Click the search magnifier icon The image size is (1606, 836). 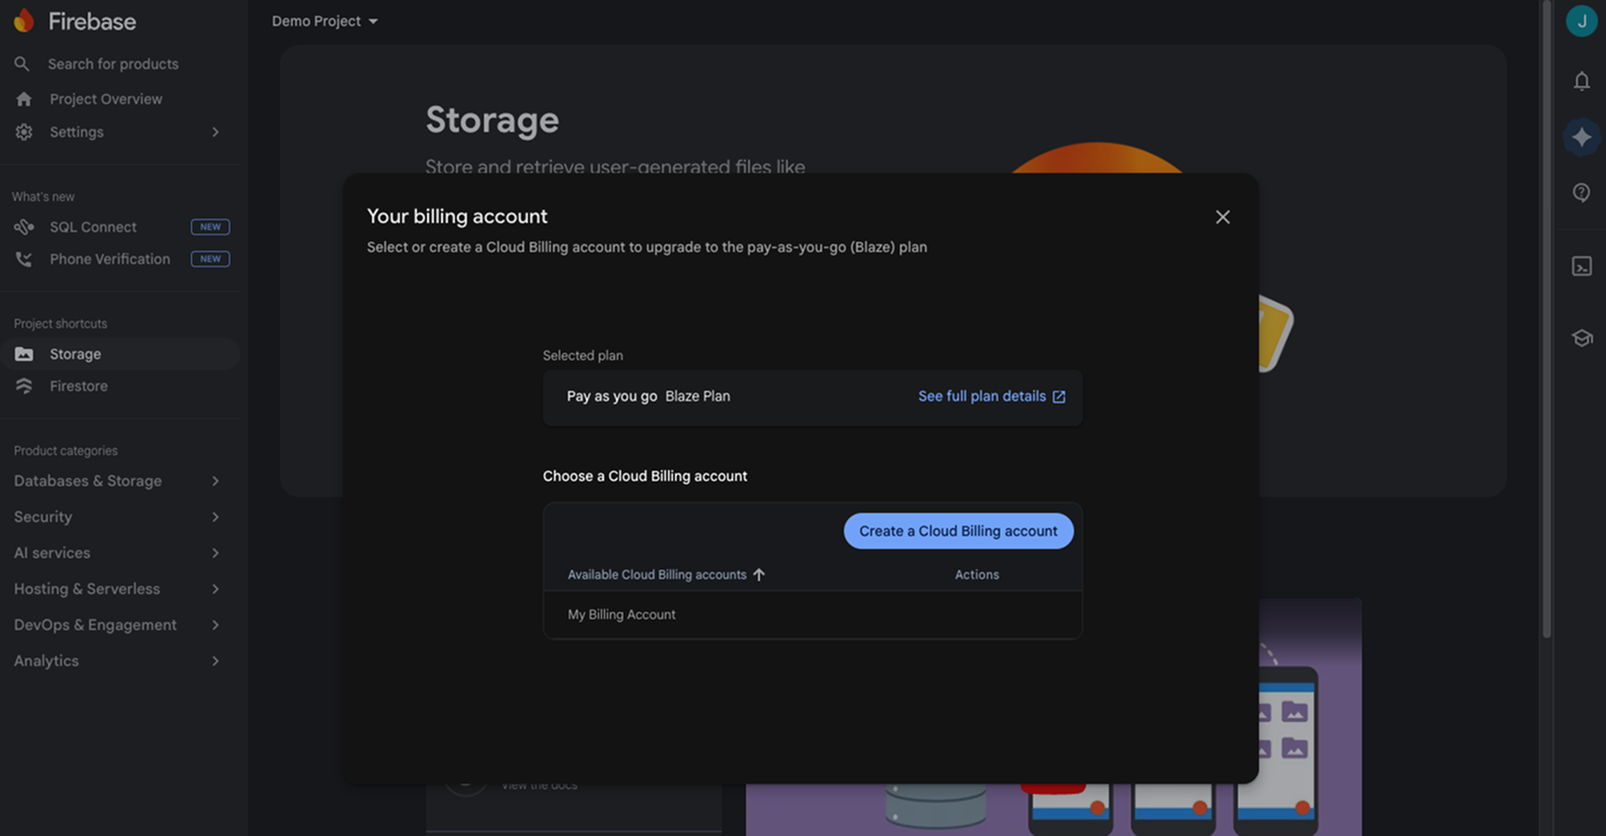(x=22, y=64)
